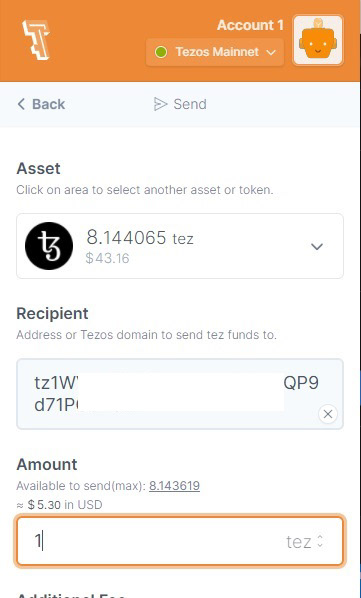The width and height of the screenshot is (361, 598).
Task: Click the Account 1 name label
Action: (x=250, y=25)
